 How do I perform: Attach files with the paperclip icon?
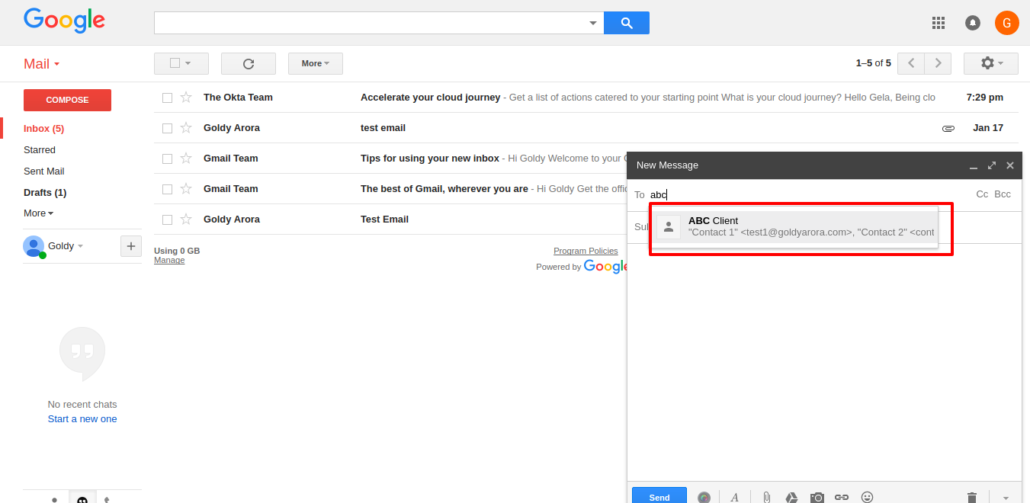[x=766, y=498]
